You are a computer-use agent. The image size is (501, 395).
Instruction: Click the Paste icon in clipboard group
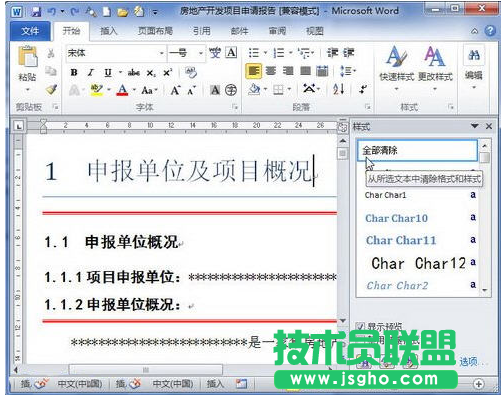[27, 57]
